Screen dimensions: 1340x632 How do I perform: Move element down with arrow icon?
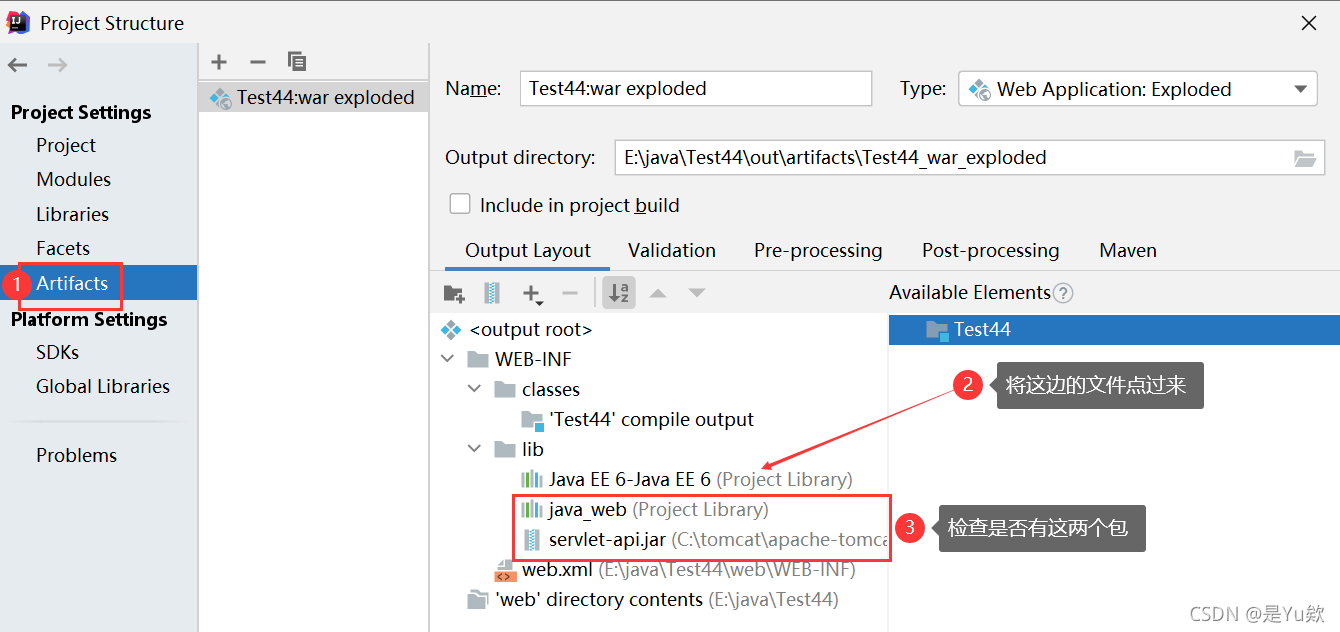click(697, 293)
